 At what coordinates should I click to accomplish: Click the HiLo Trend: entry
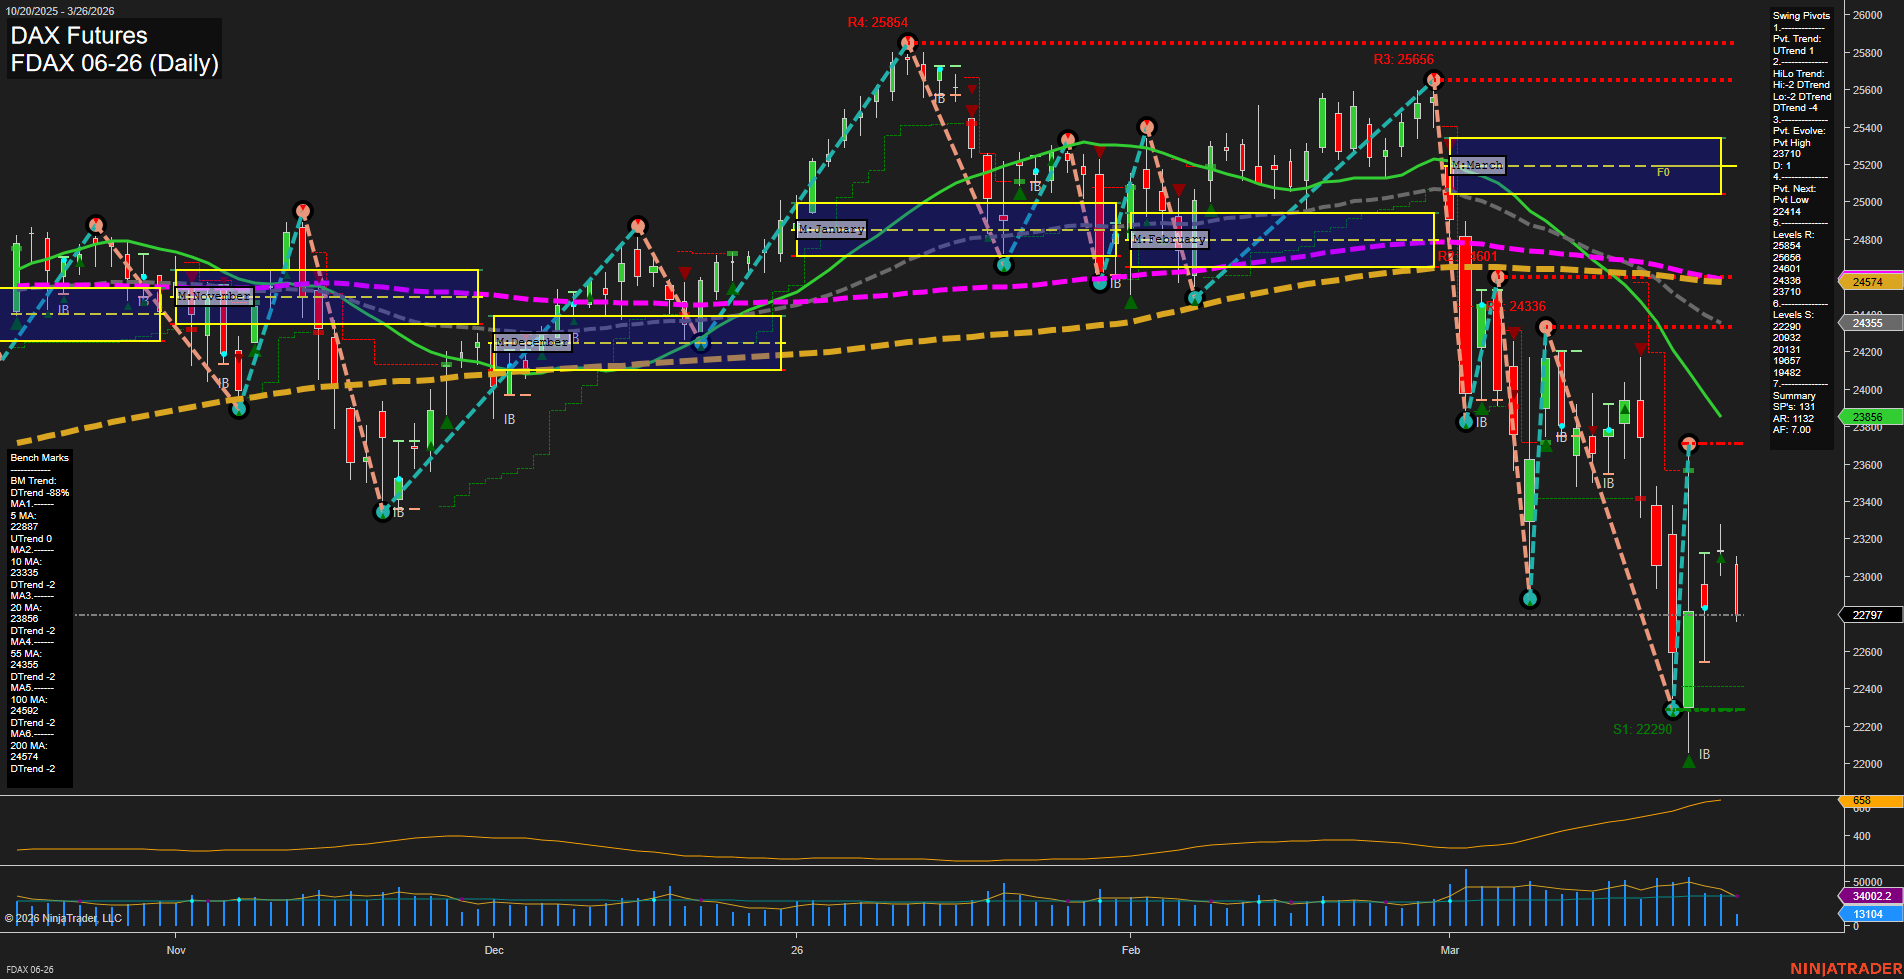click(1799, 74)
